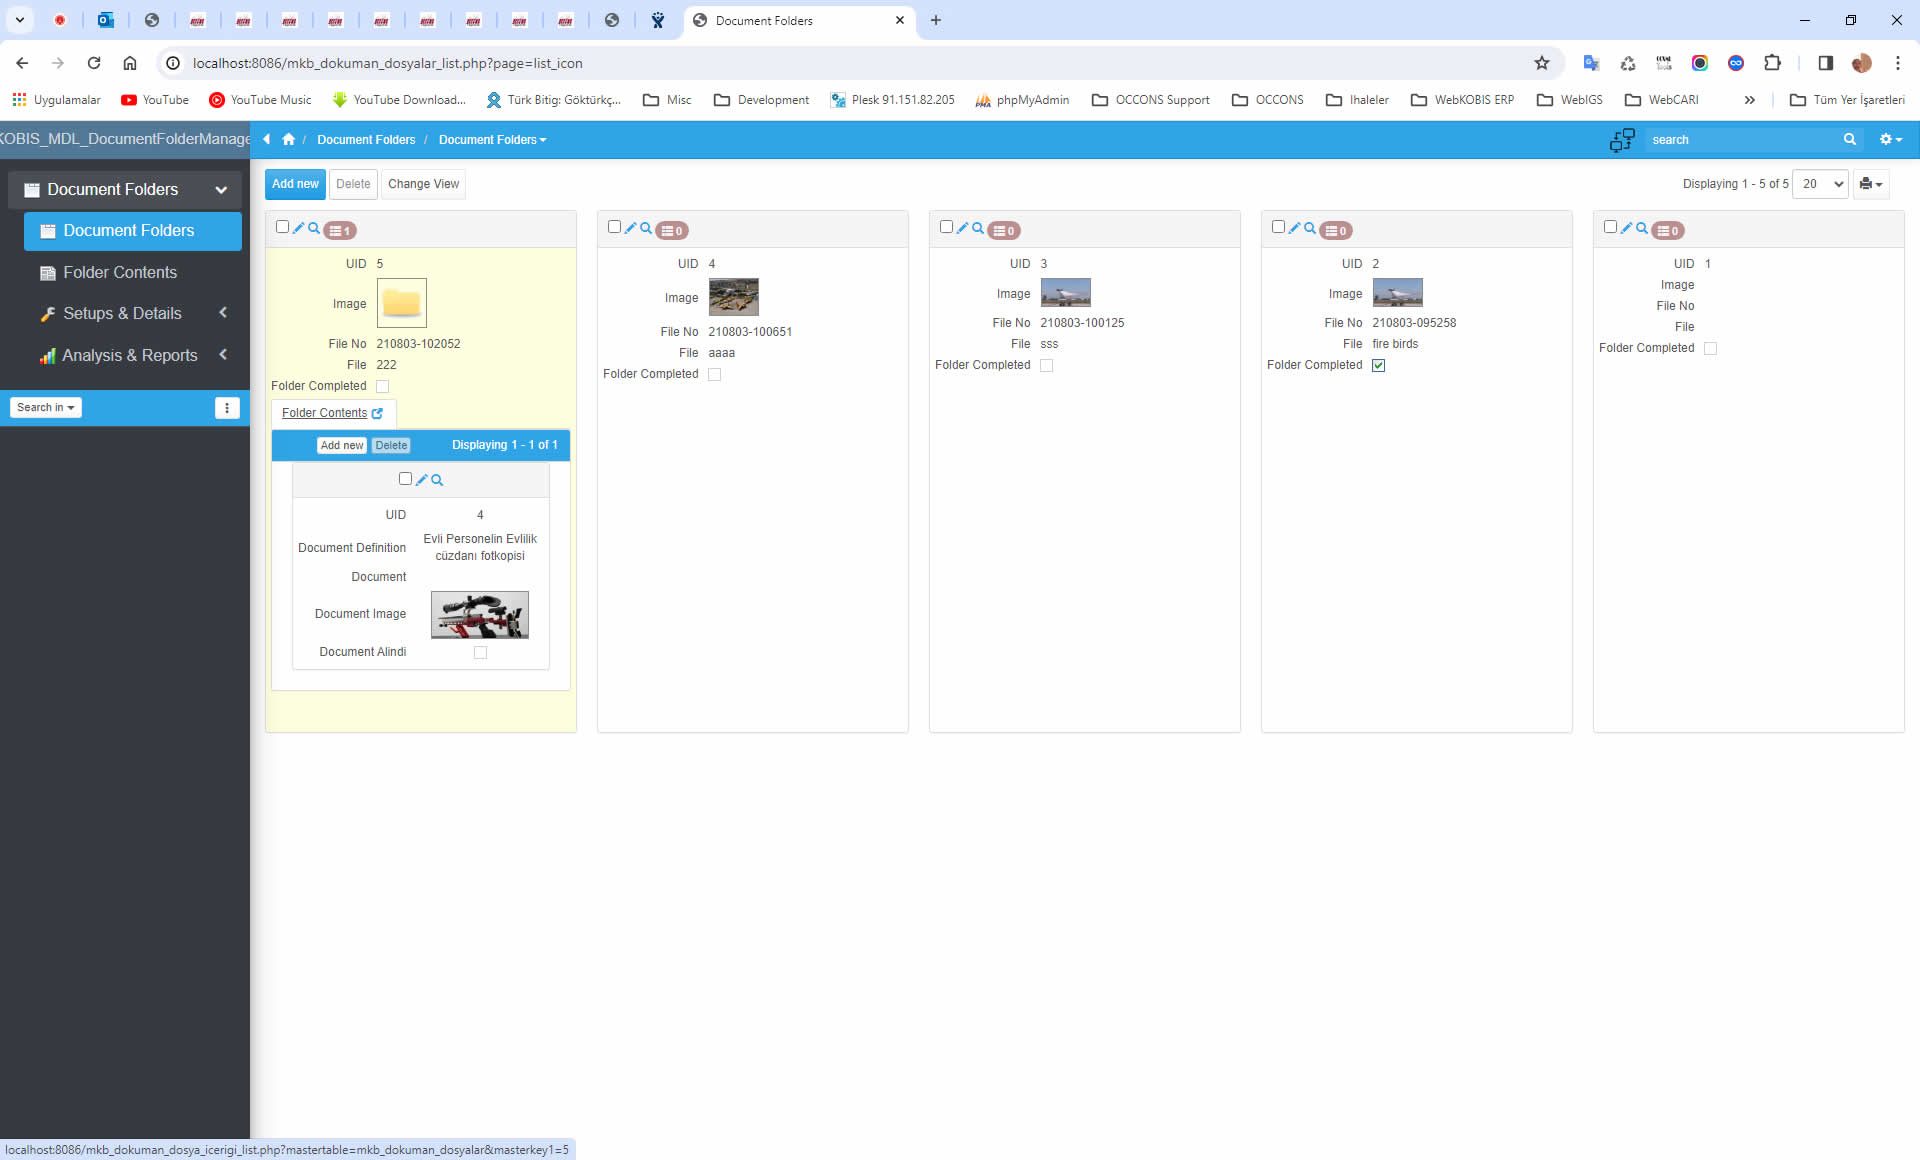Click the back arrow in the blue header bar
The image size is (1920, 1160).
click(267, 139)
